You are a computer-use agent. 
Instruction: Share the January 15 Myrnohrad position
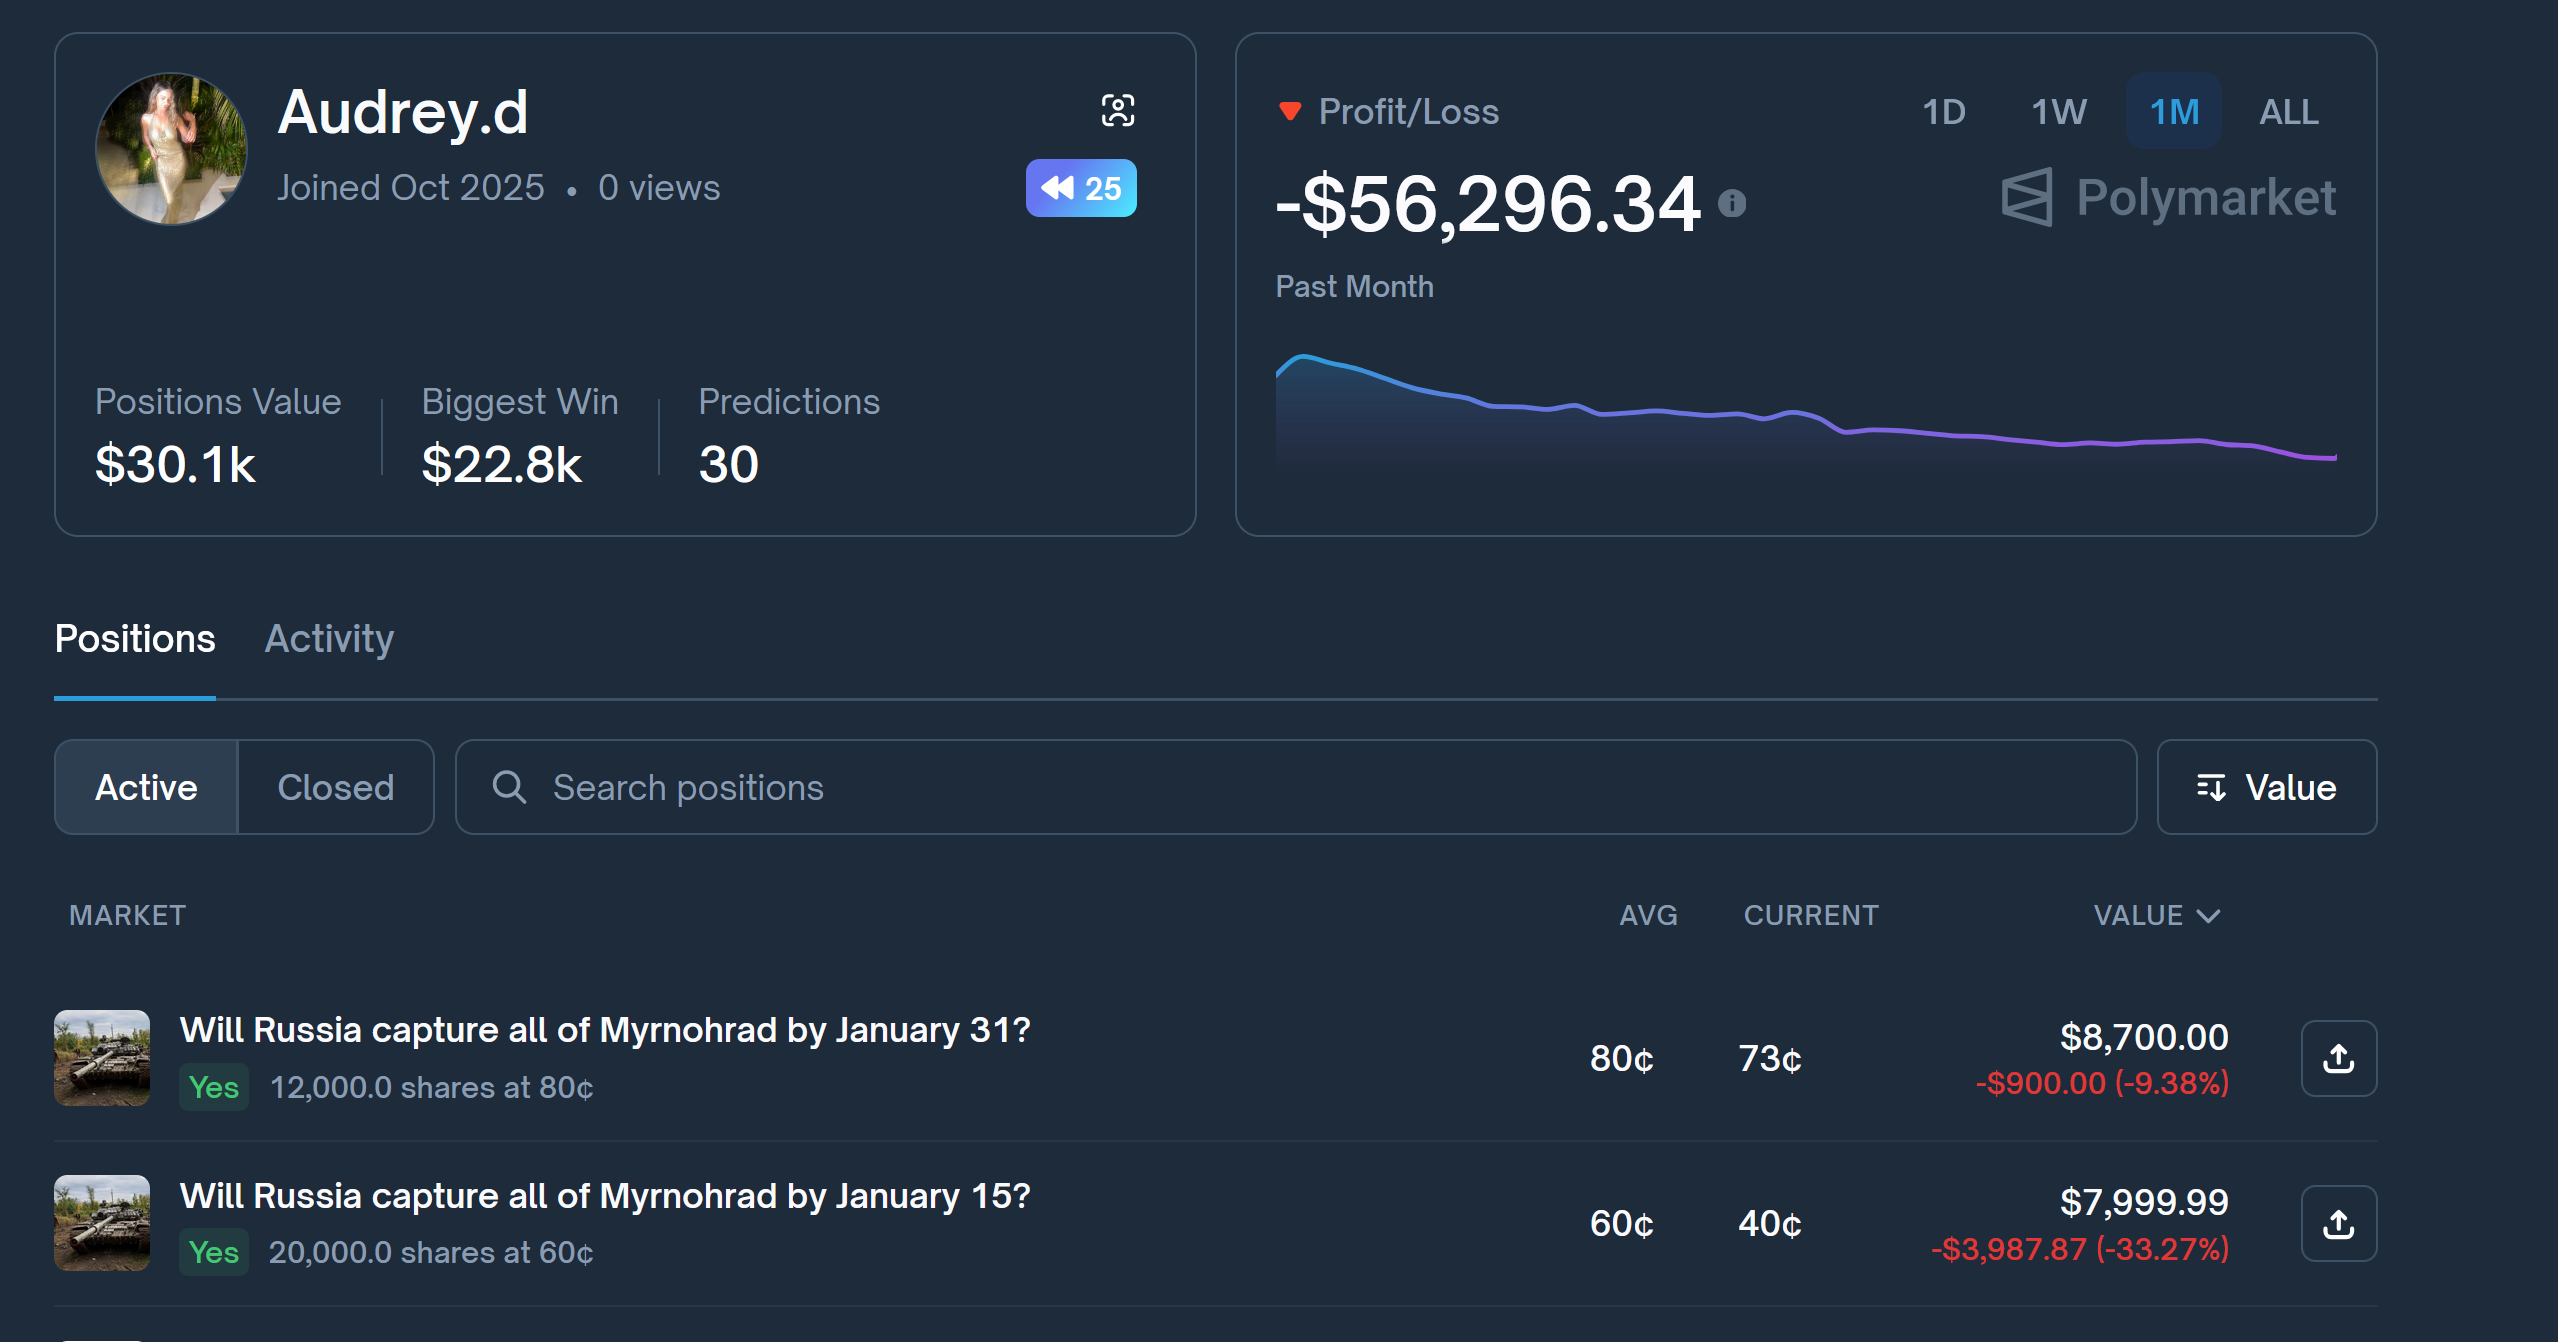coord(2338,1223)
